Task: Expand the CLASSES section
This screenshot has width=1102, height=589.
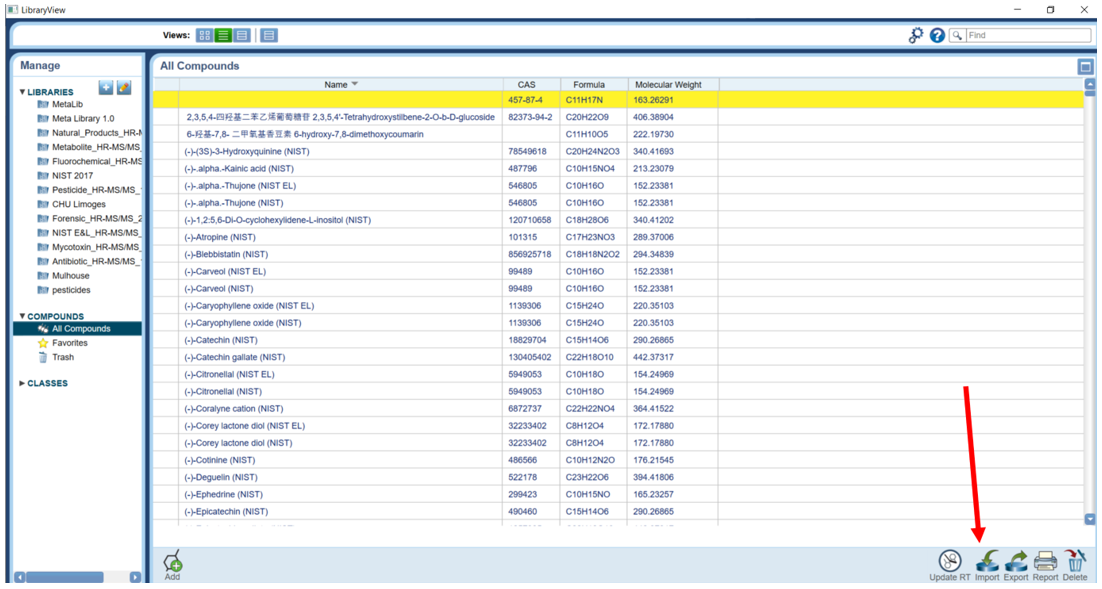Action: [x=22, y=383]
